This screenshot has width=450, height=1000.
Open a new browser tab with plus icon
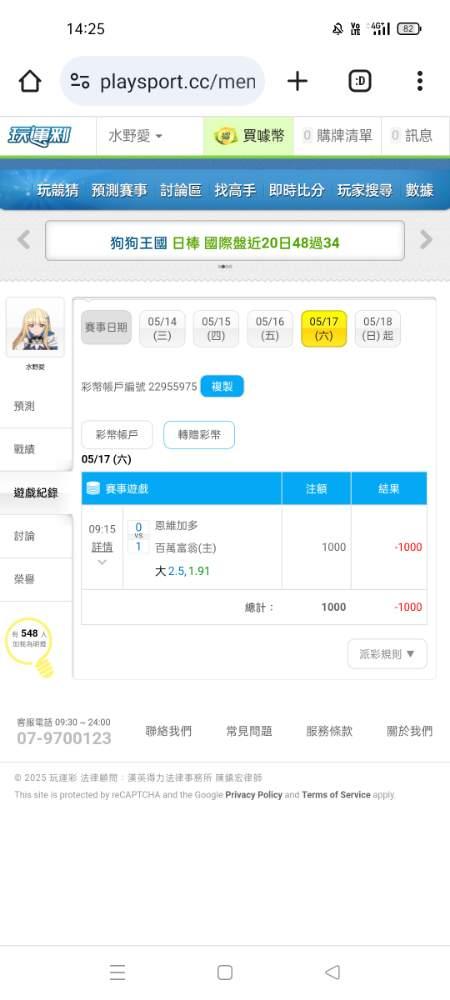[297, 81]
